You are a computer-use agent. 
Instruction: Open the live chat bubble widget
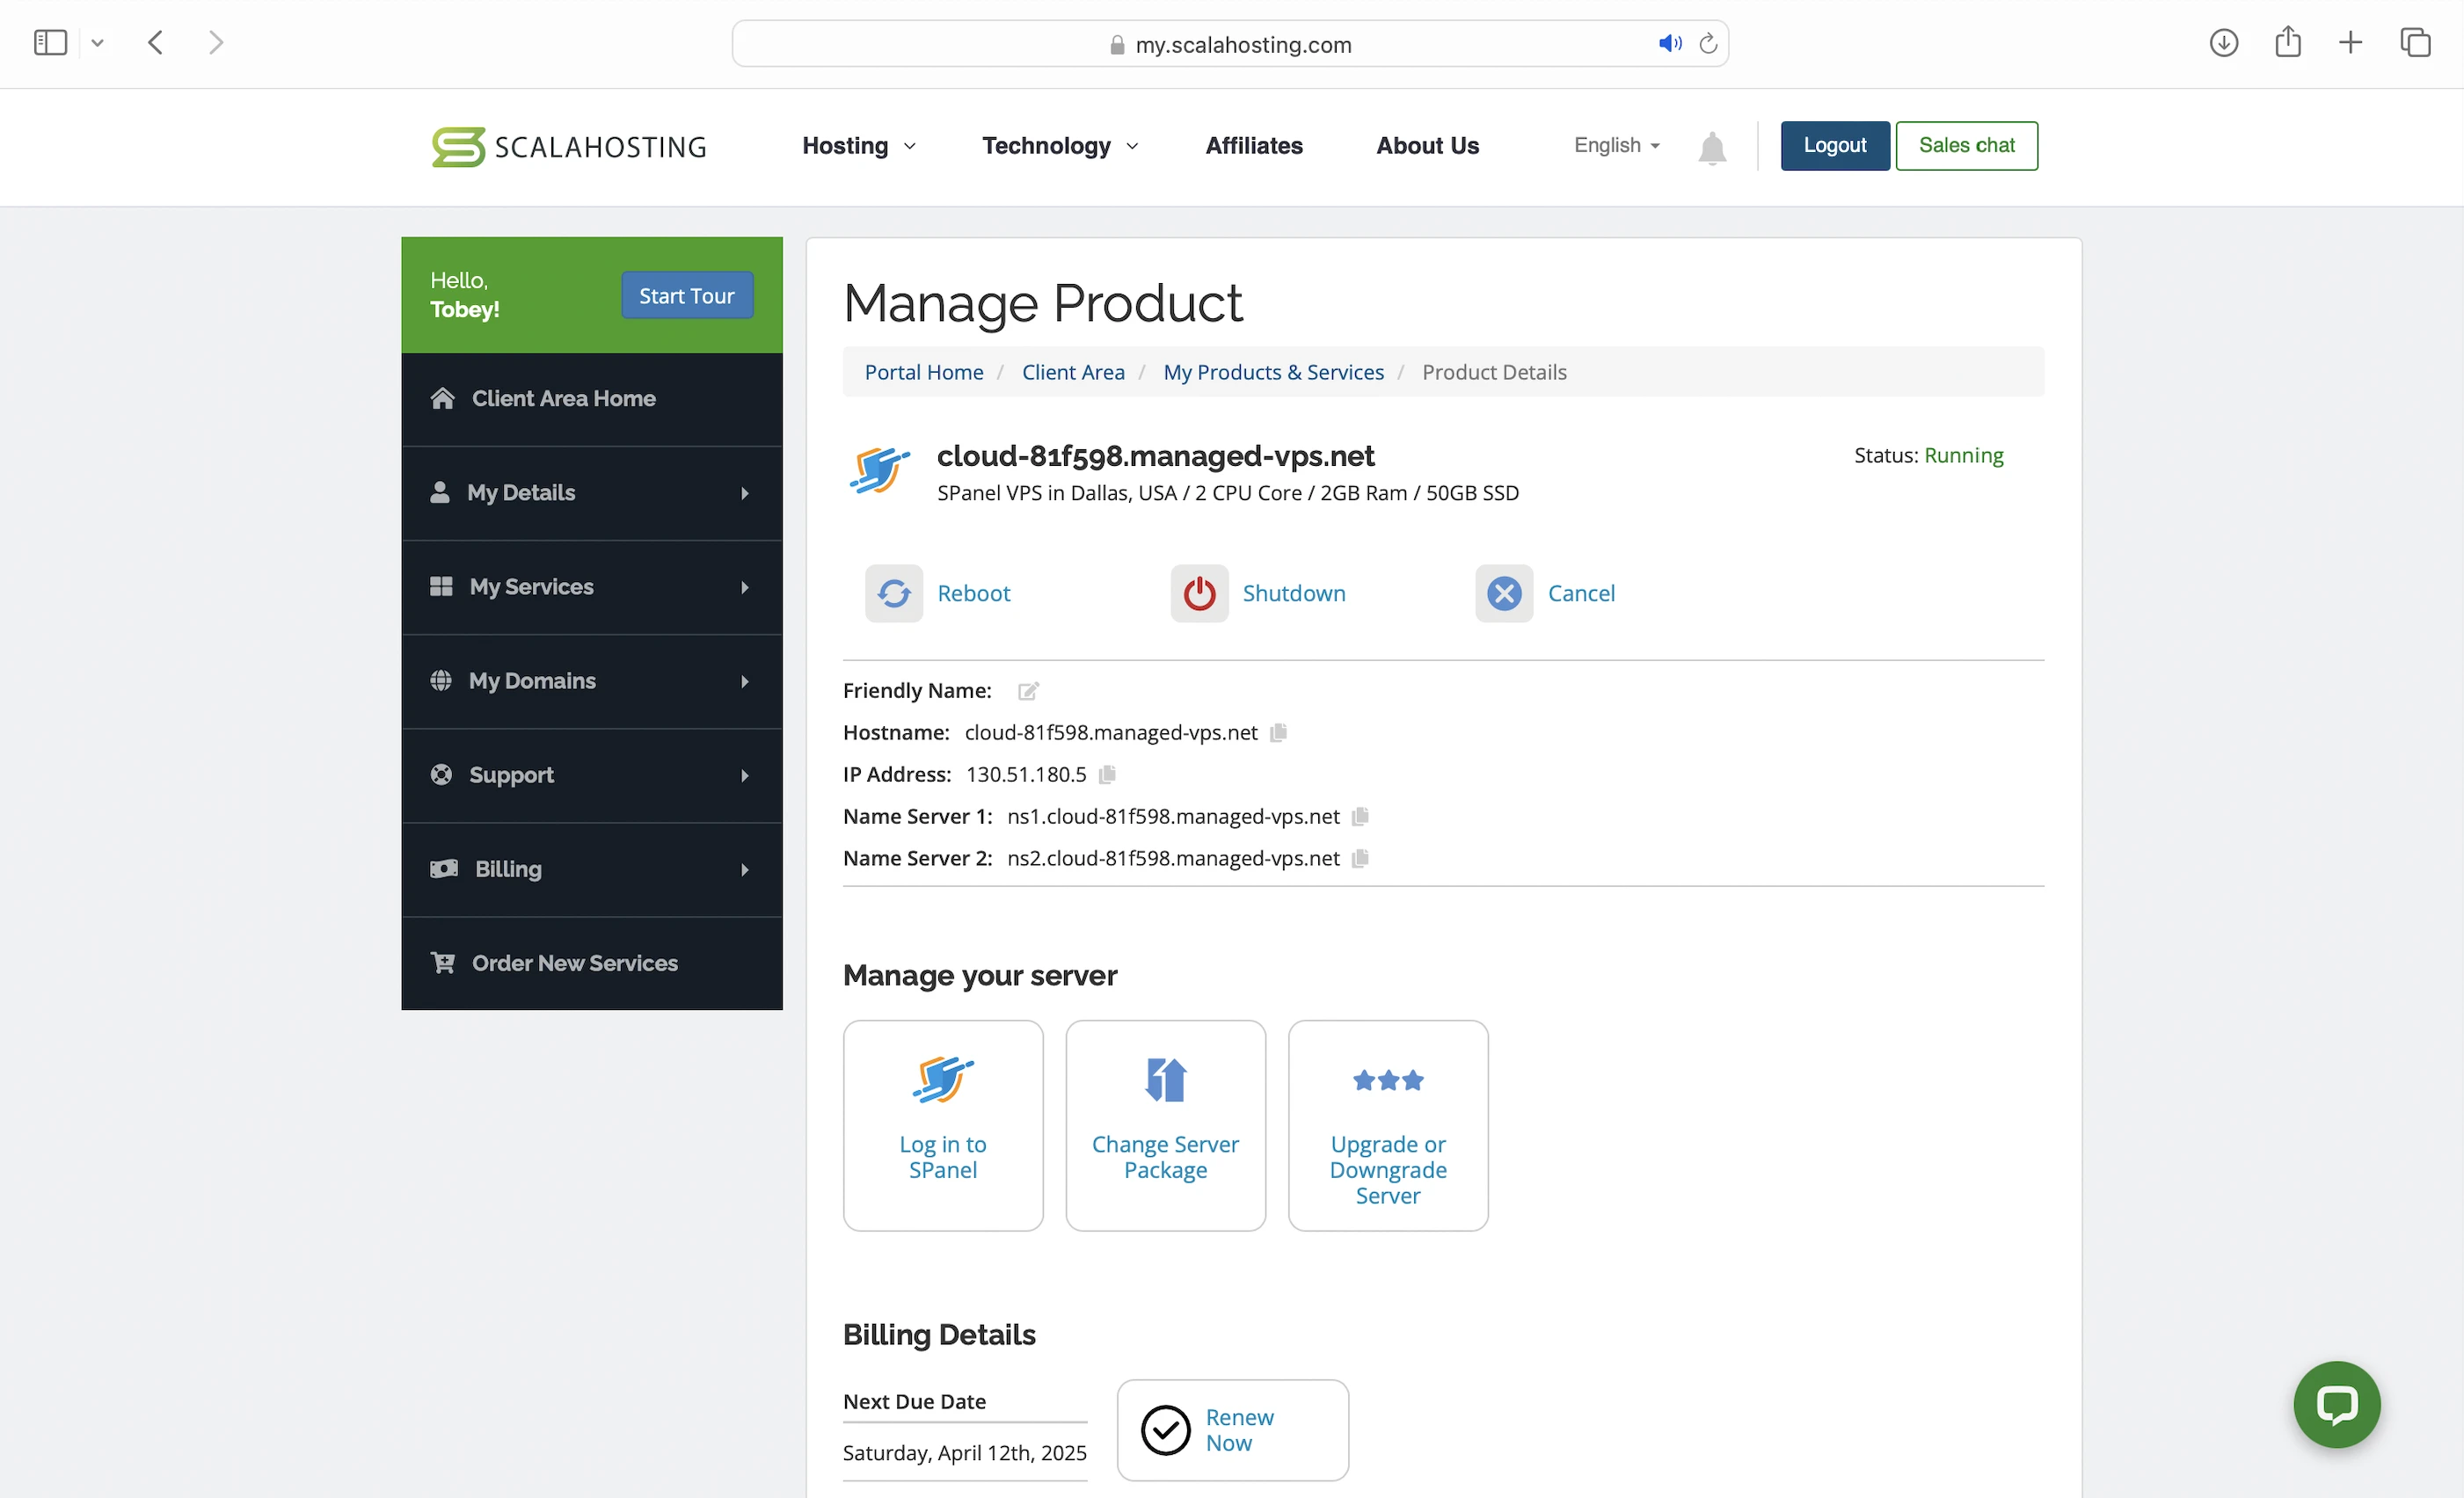pos(2336,1404)
